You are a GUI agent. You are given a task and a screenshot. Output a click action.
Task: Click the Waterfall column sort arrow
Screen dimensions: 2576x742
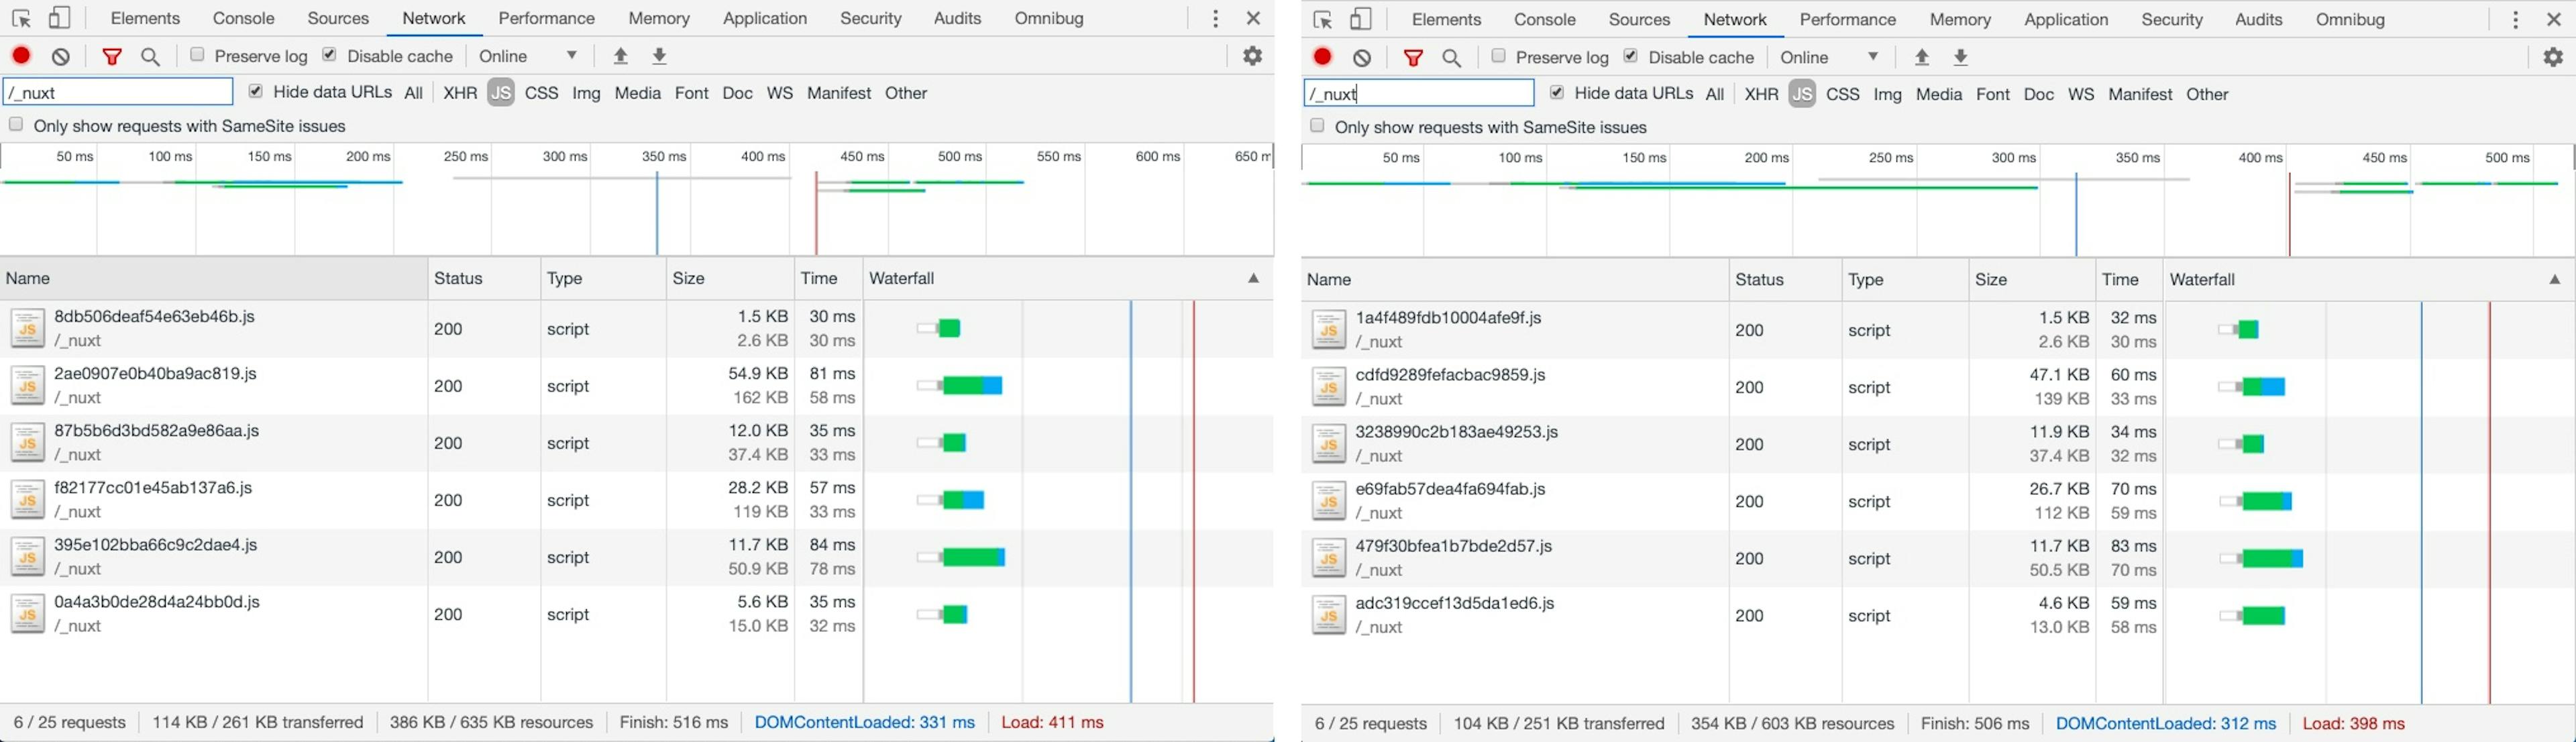1253,278
